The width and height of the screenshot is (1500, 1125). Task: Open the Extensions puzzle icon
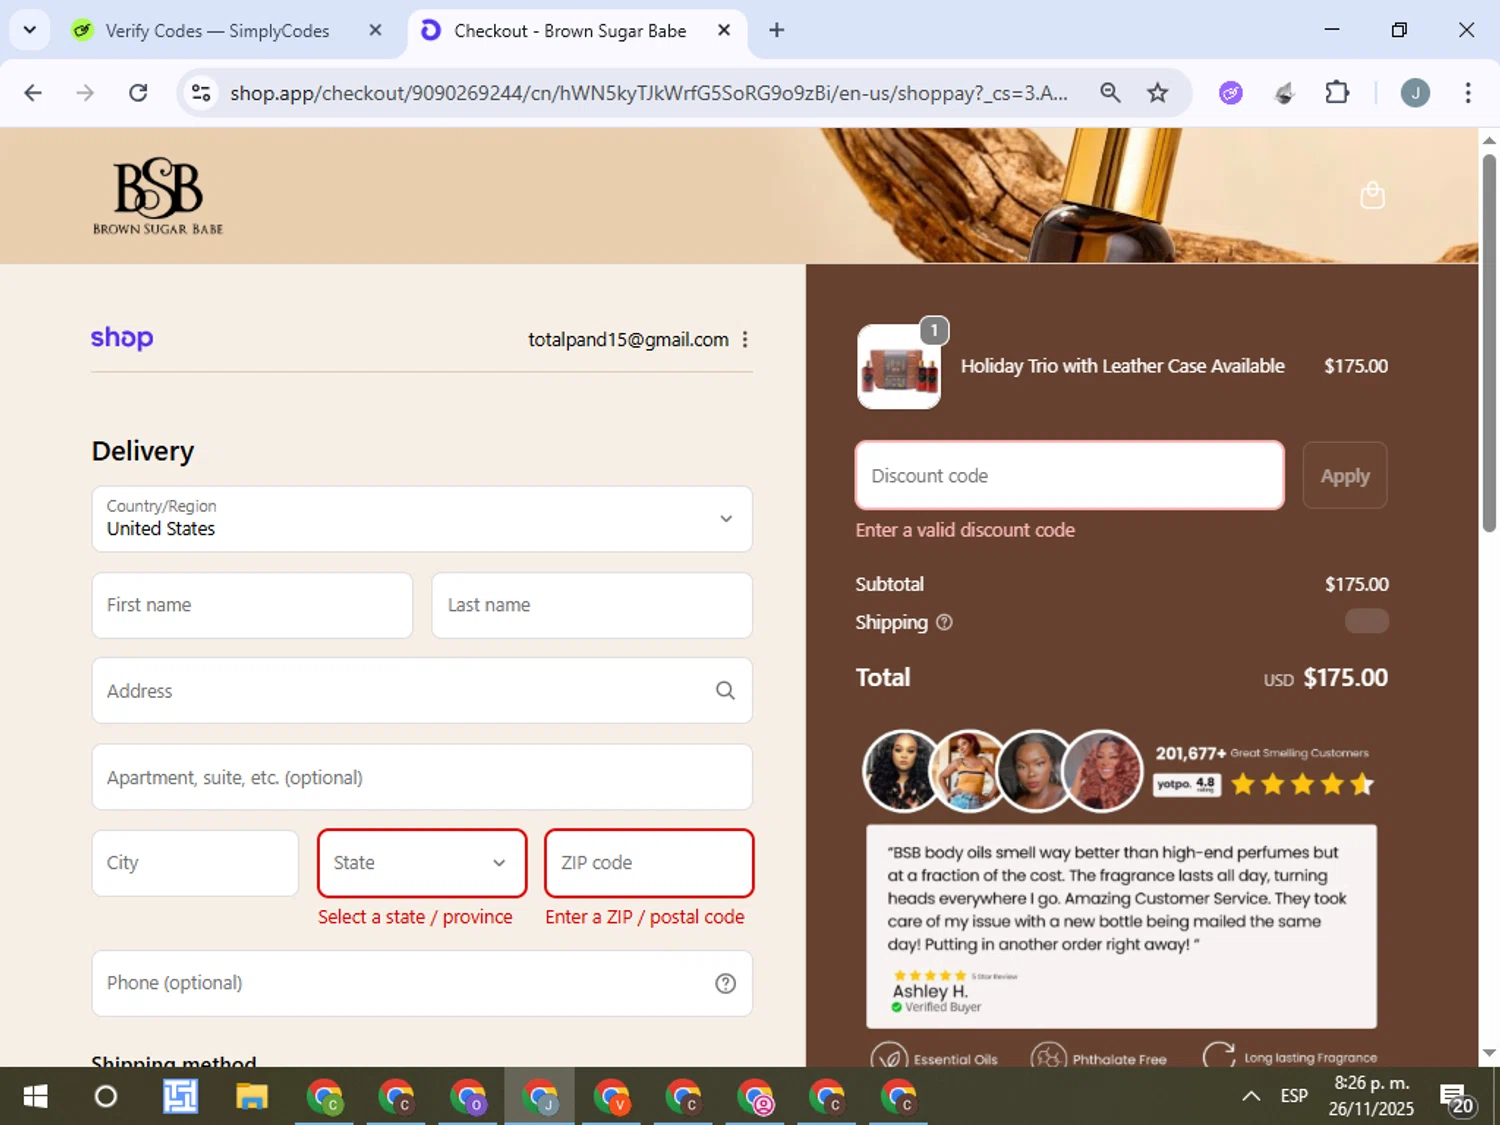[x=1337, y=93]
